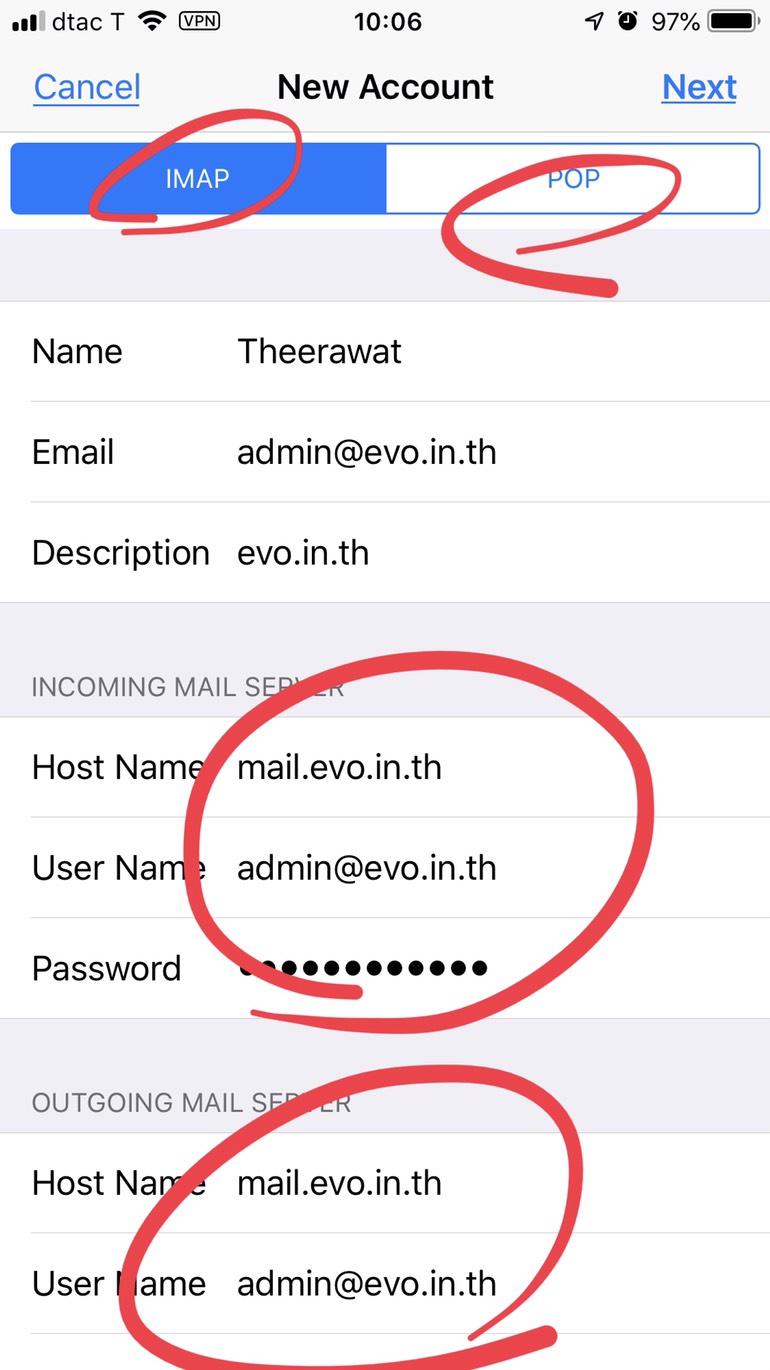Edit the Description field evo.in.th

pyautogui.click(x=385, y=552)
